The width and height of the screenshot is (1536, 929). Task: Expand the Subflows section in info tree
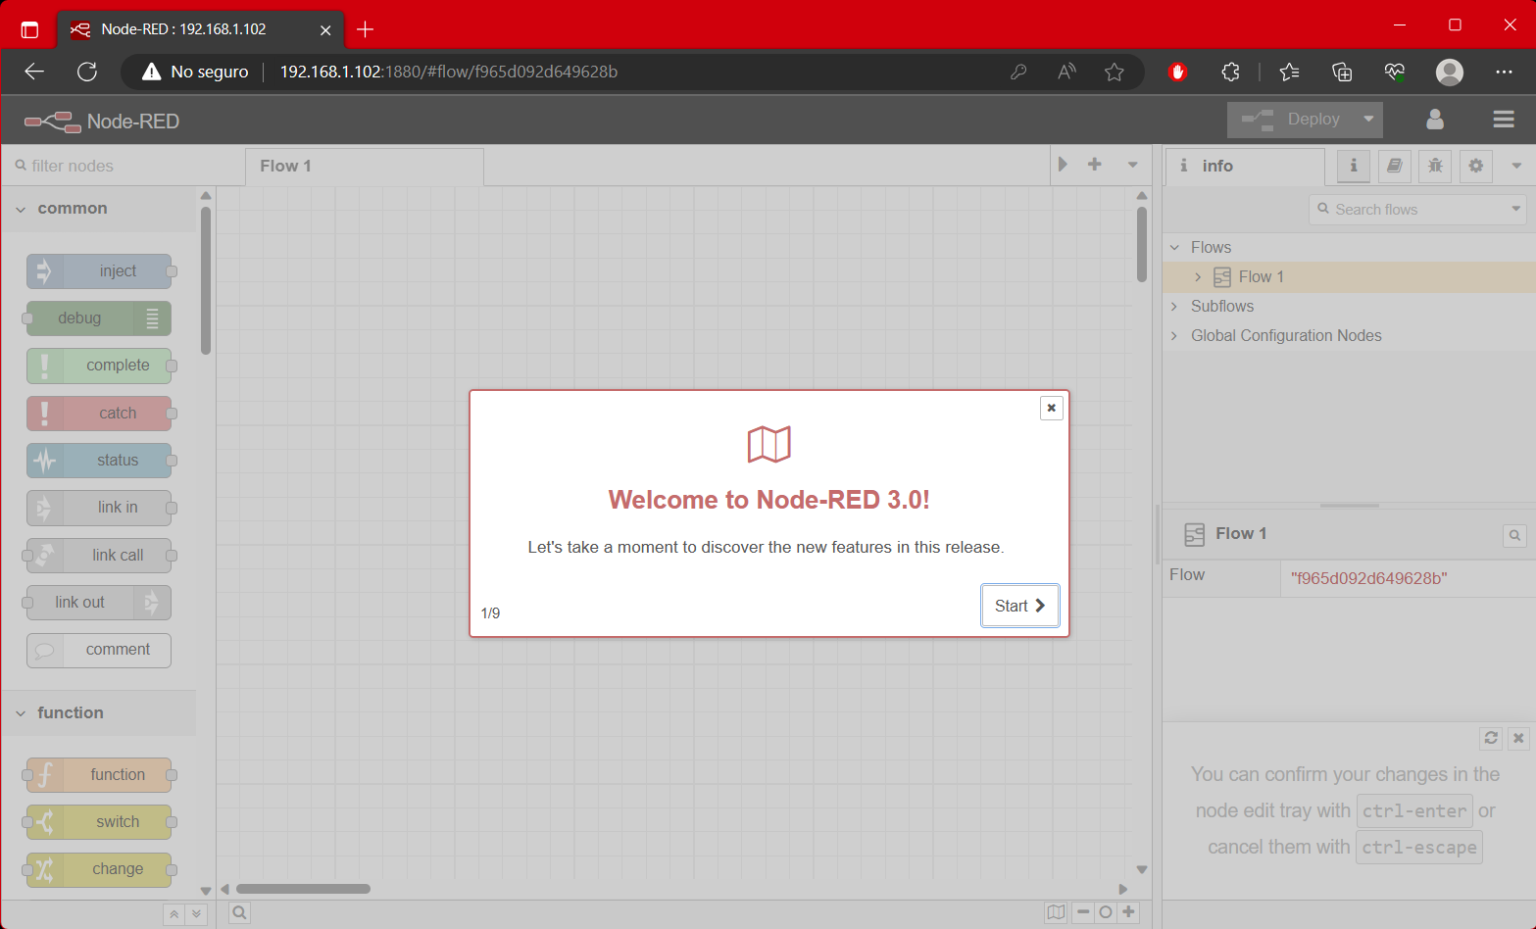1174,306
